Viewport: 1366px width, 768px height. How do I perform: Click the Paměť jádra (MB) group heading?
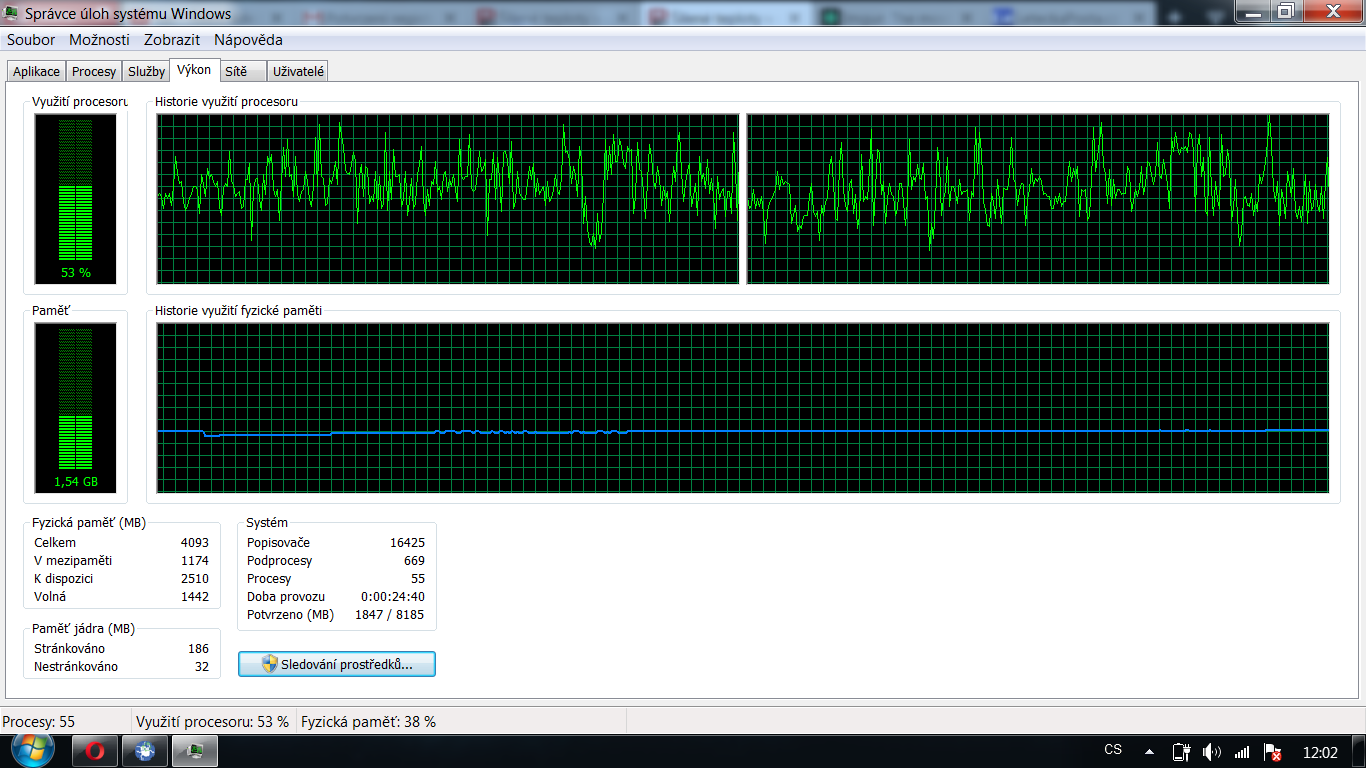click(x=83, y=629)
